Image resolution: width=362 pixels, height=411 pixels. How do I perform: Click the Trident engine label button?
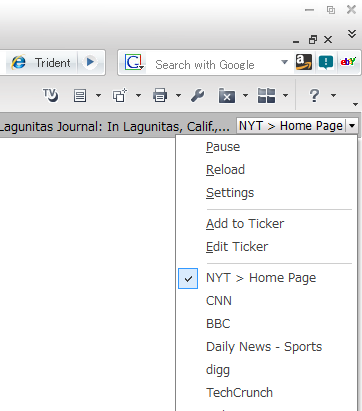tap(53, 62)
